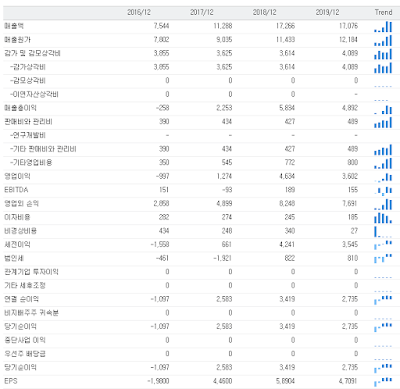Select the 영업이익 row label
The height and width of the screenshot is (389, 400).
pyautogui.click(x=17, y=176)
